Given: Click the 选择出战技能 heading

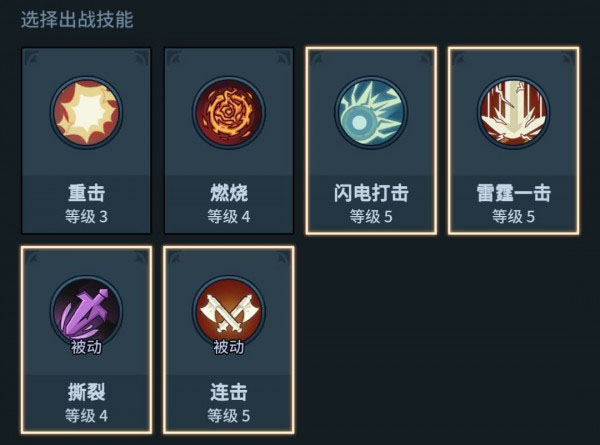Looking at the screenshot, I should click(77, 20).
